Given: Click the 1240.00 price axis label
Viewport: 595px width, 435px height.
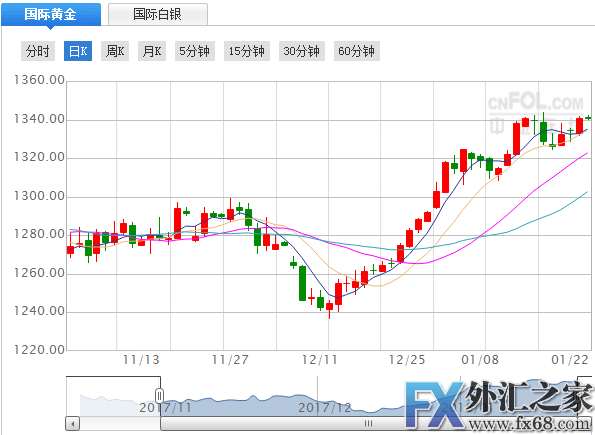Looking at the screenshot, I should click(x=39, y=311).
